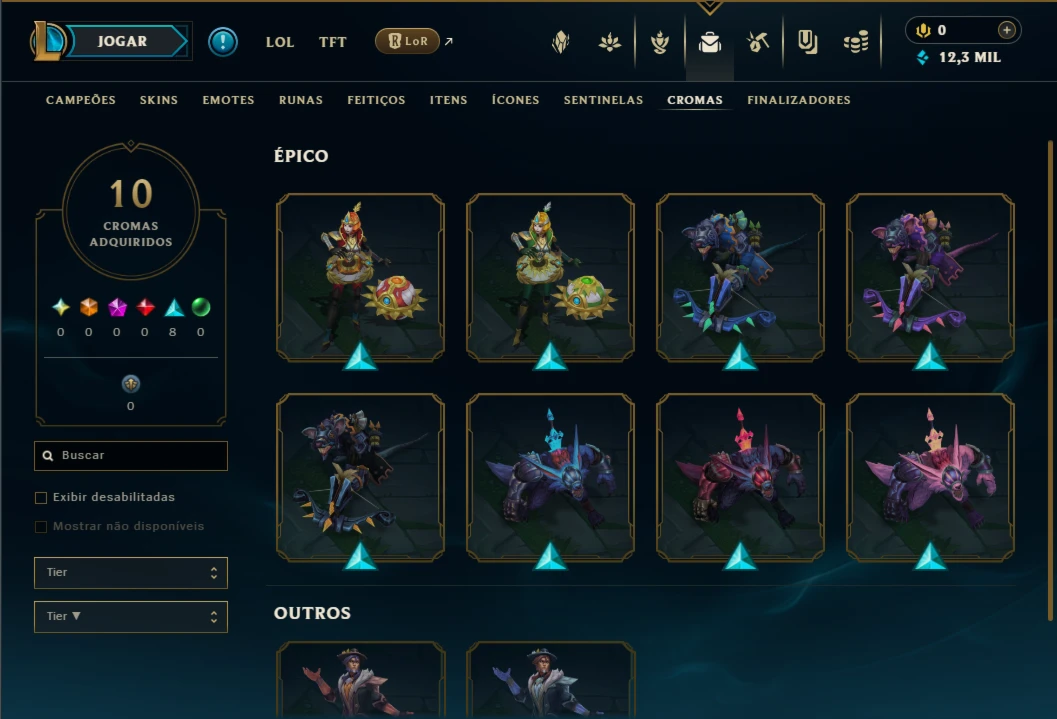Open the profile banner icon
1057x719 pixels.
[x=808, y=42]
